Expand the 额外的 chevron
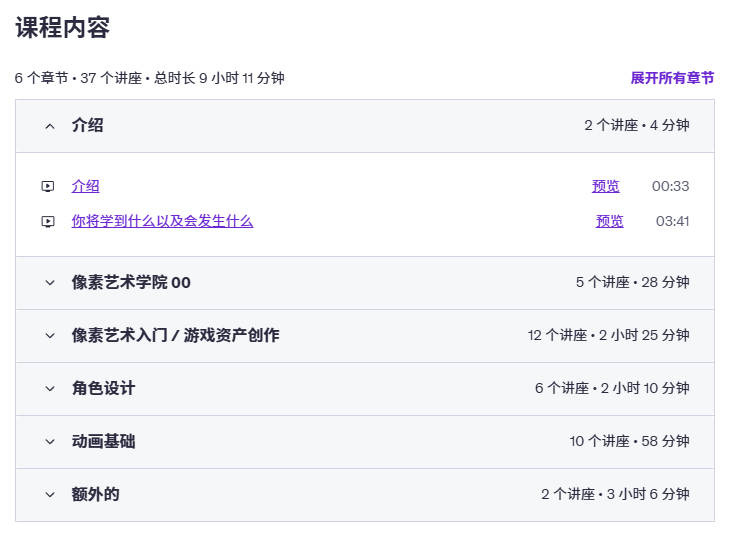The image size is (740, 536). point(50,494)
